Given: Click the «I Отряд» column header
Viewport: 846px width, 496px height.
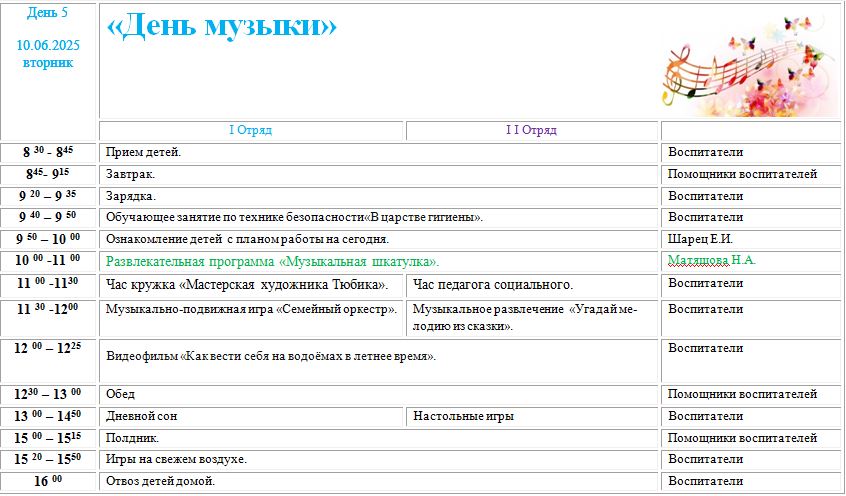Looking at the screenshot, I should pos(251,130).
